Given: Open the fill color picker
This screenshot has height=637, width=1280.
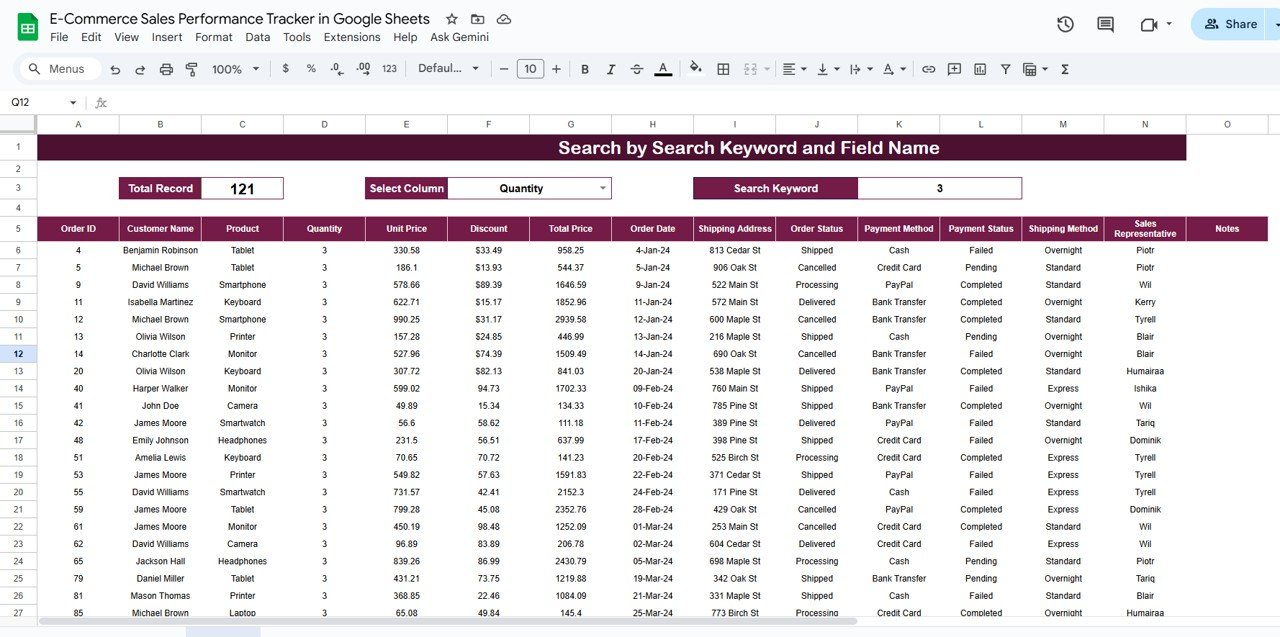Looking at the screenshot, I should 695,68.
